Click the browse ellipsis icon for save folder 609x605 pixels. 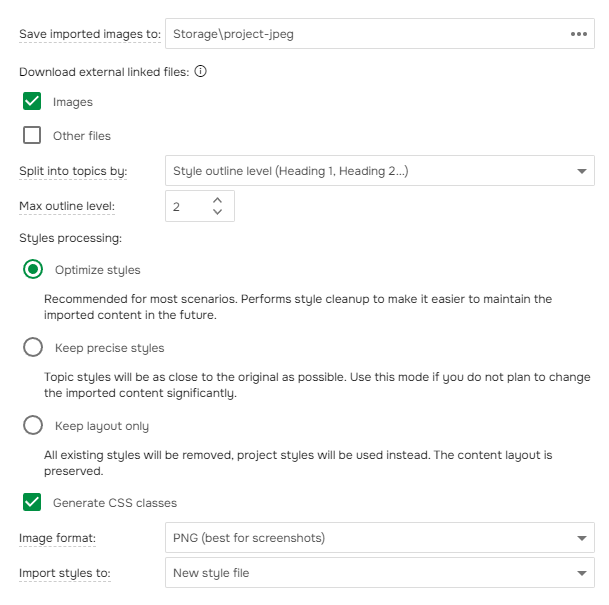click(578, 34)
